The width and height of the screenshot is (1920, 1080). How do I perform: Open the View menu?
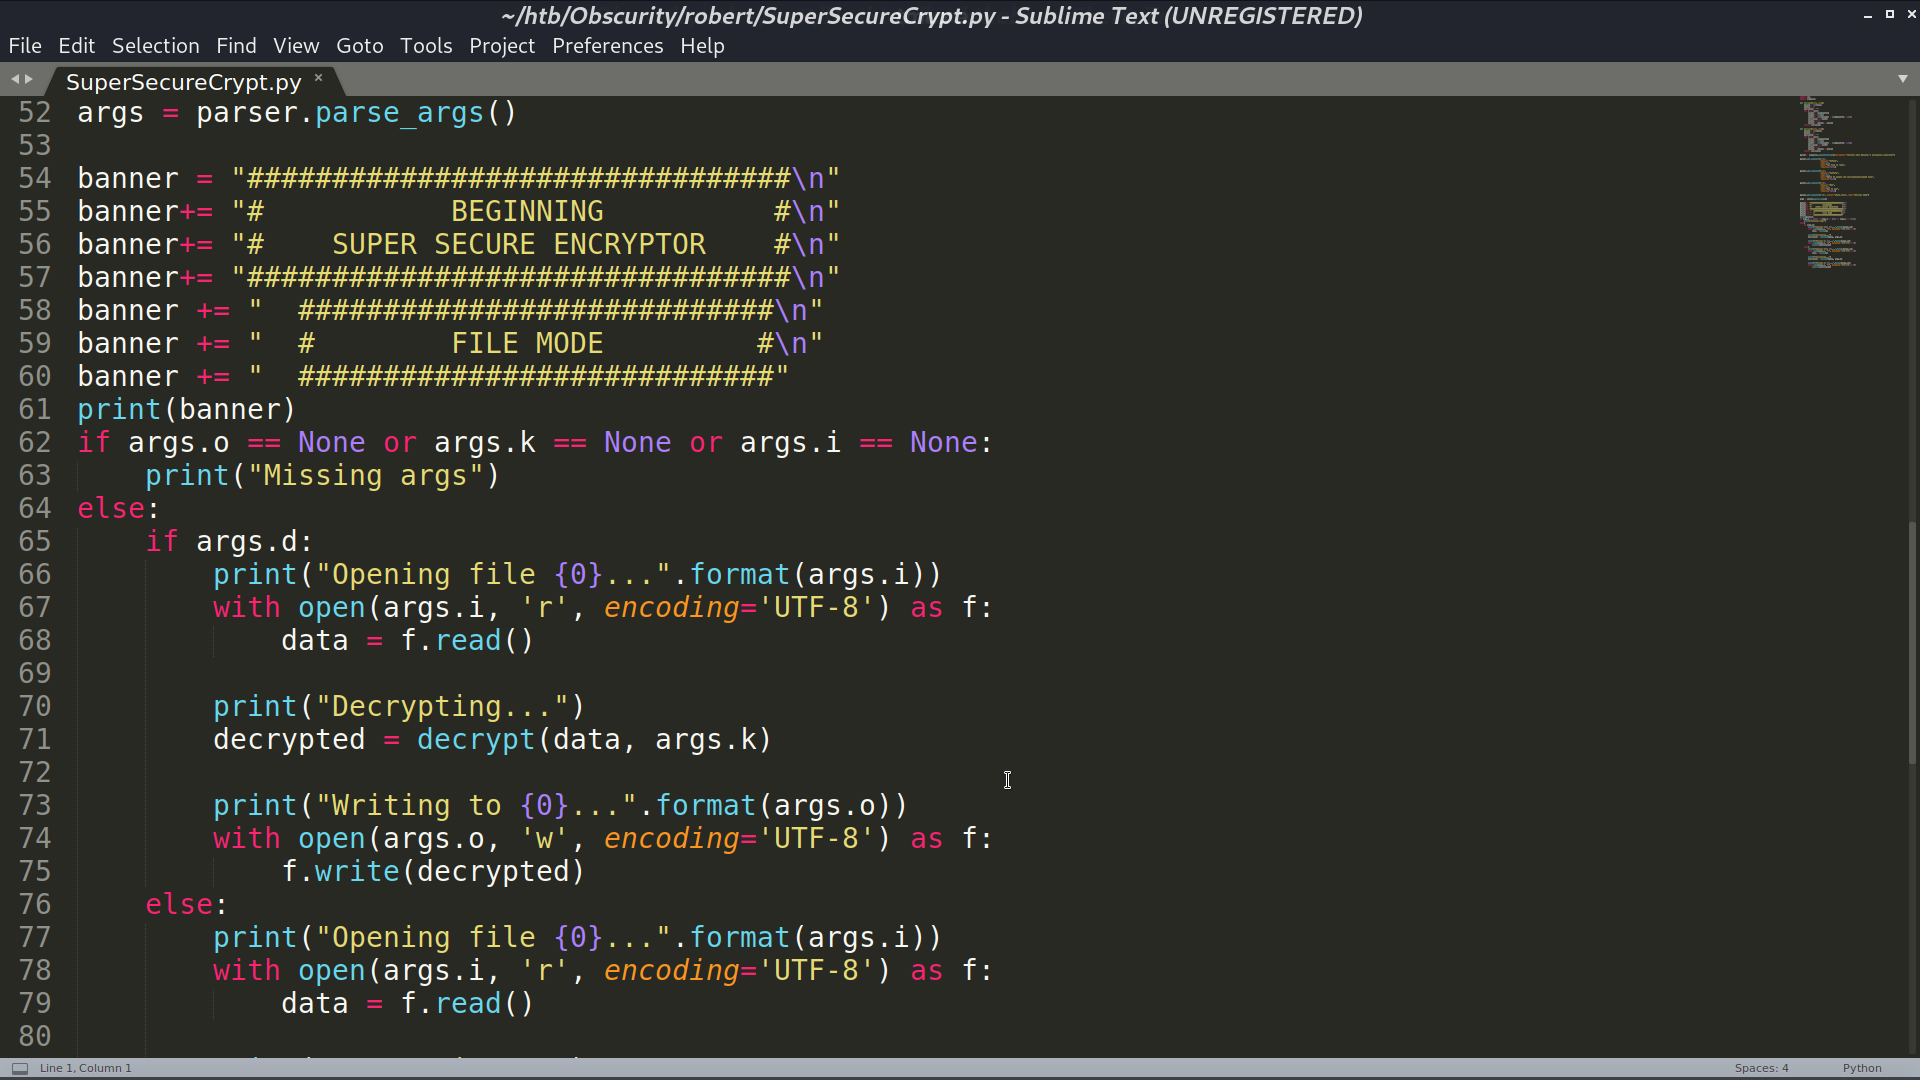296,46
